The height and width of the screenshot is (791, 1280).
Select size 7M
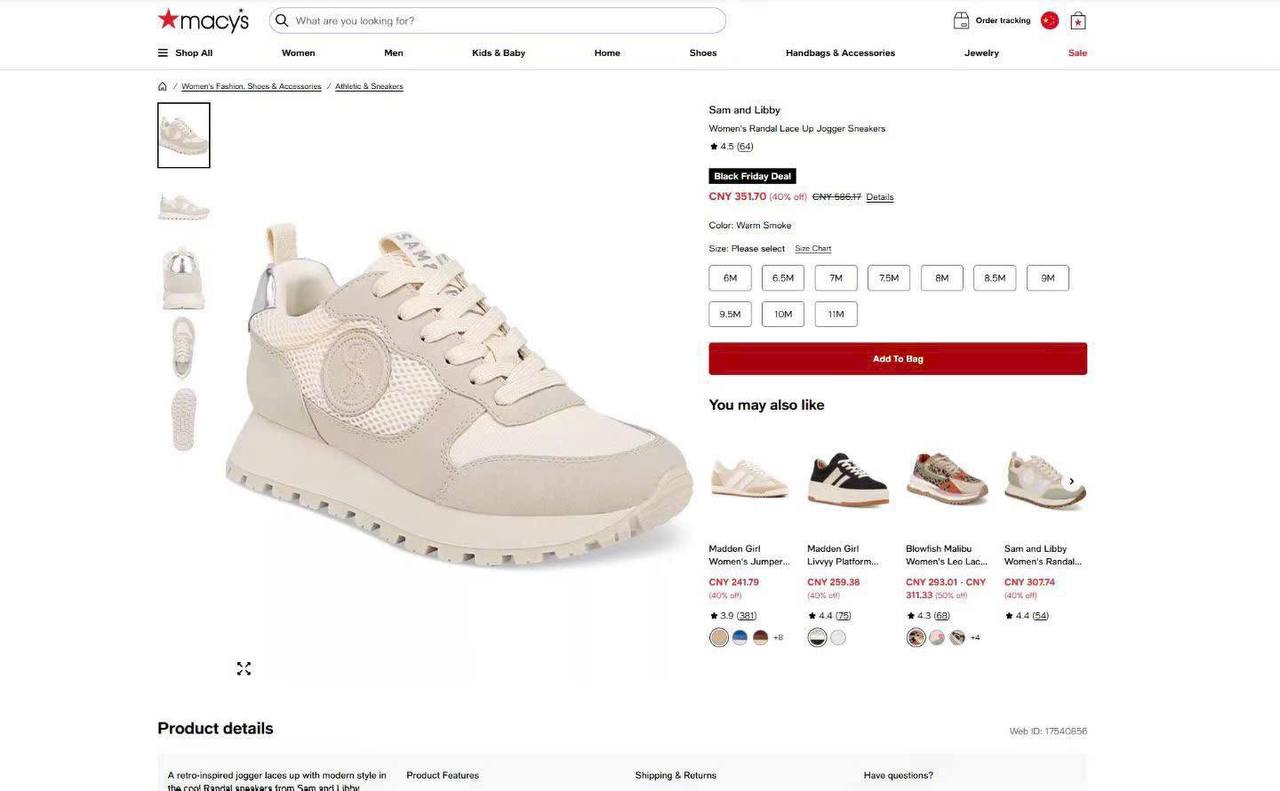coord(836,278)
